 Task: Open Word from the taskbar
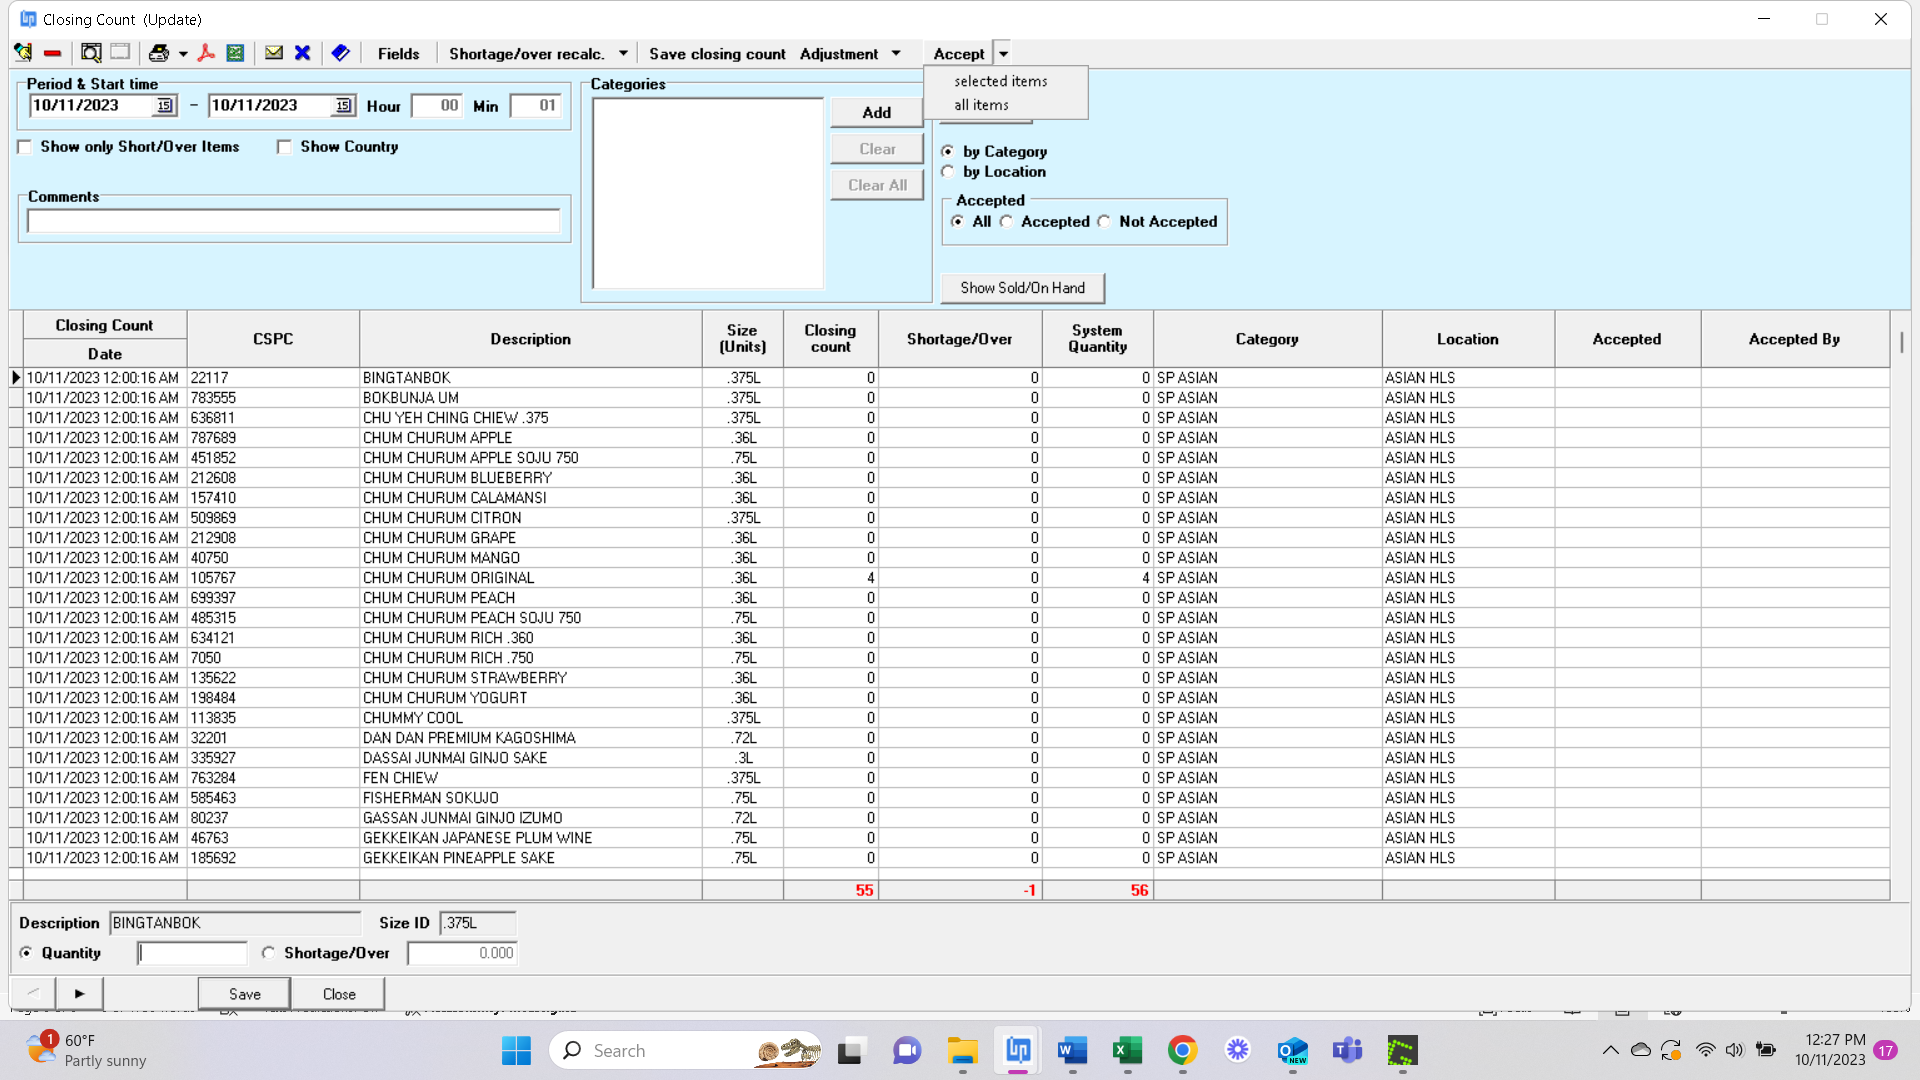(1072, 1051)
